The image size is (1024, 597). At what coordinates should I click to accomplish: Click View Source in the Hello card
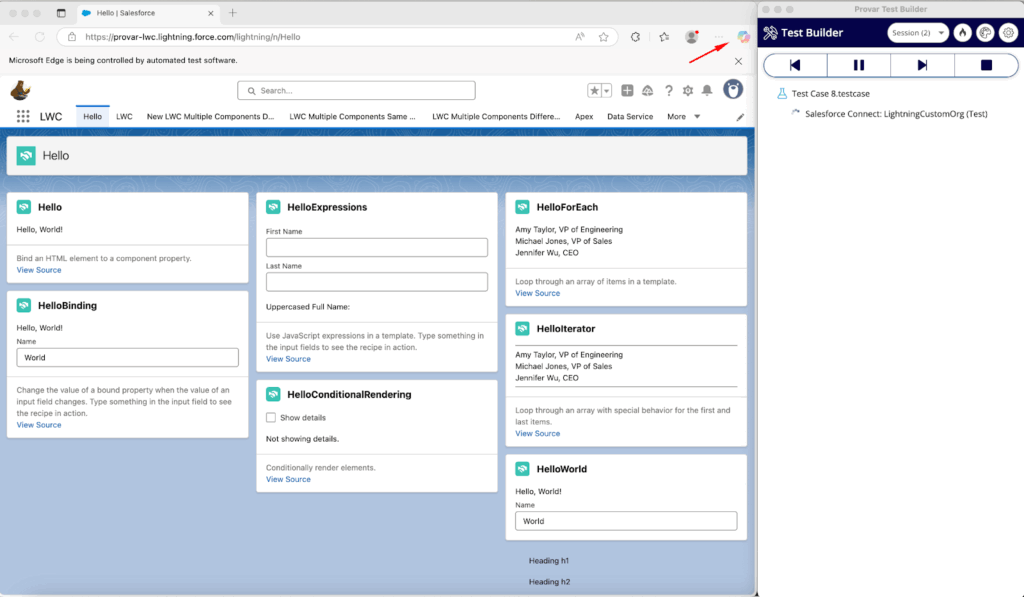(39, 270)
